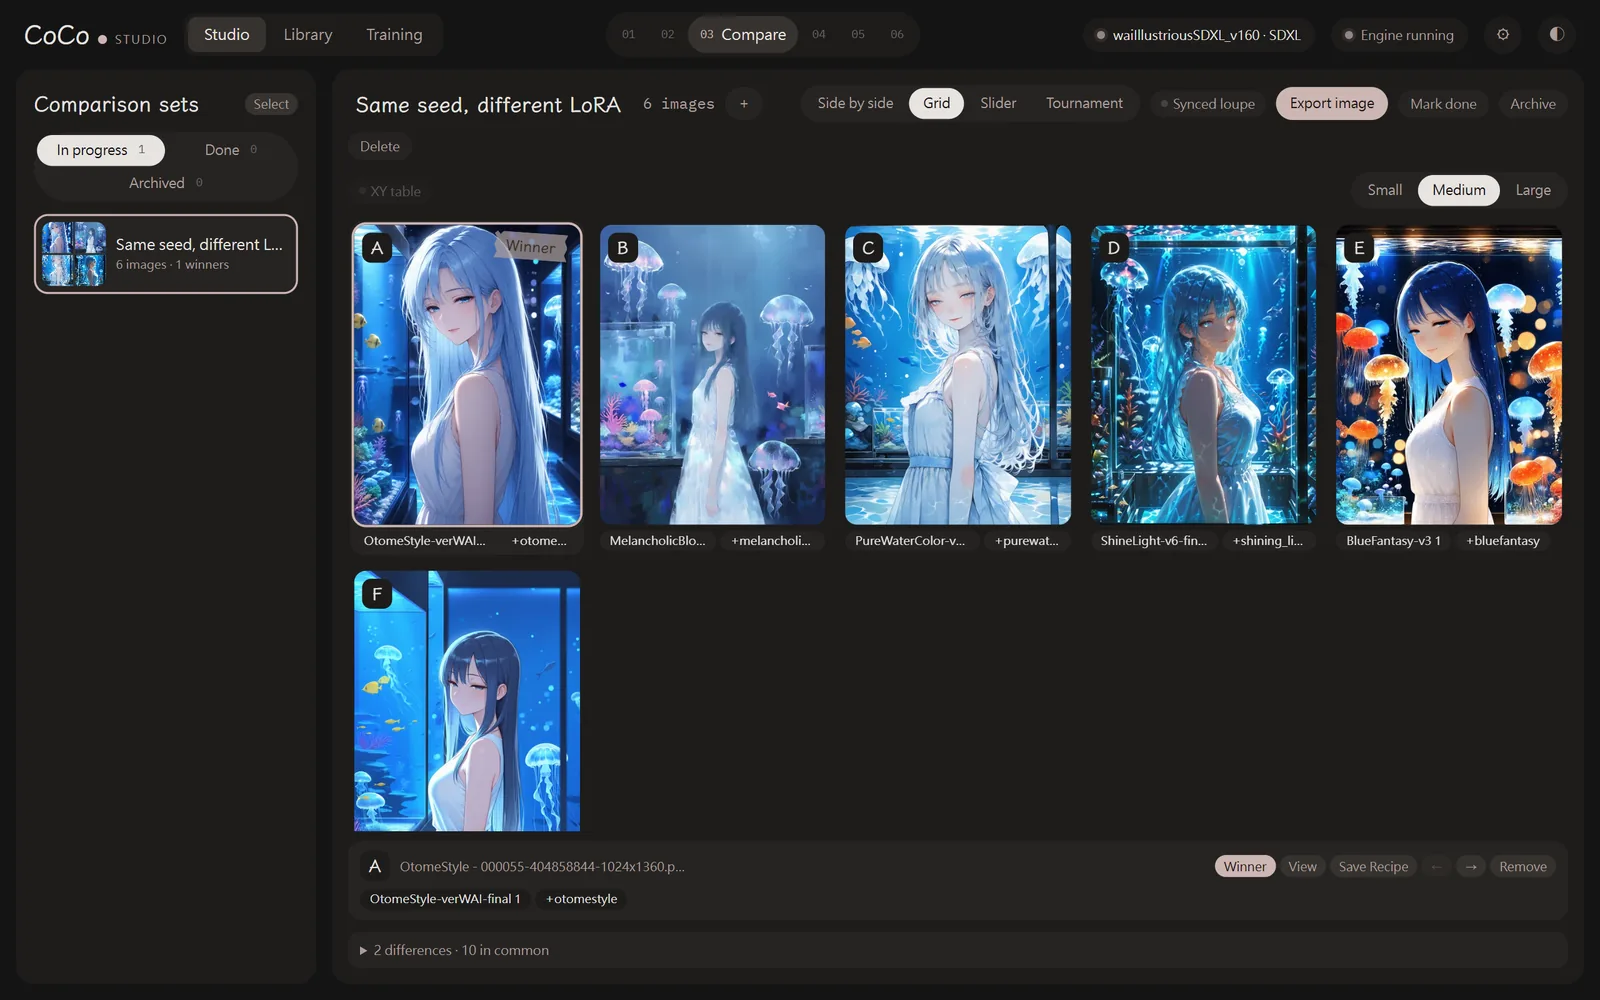Image resolution: width=1600 pixels, height=1000 pixels.
Task: Open the Same seed, different LoRA set
Action: click(x=166, y=254)
